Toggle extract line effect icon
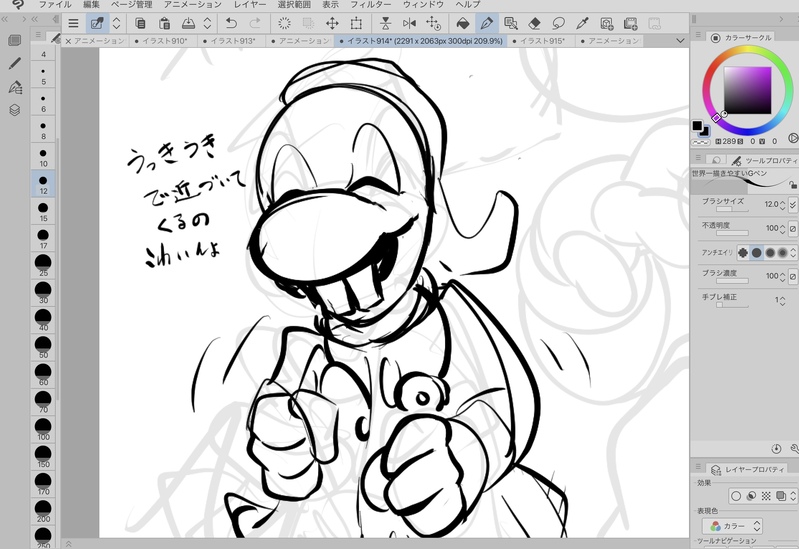The height and width of the screenshot is (549, 799). pos(751,495)
